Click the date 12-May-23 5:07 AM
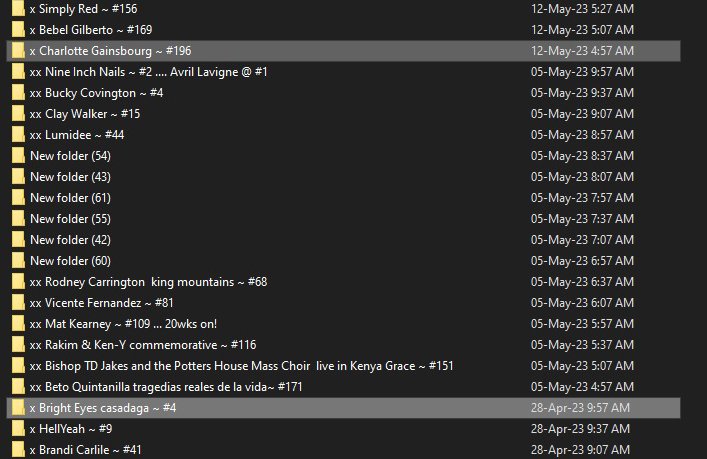Image resolution: width=707 pixels, height=459 pixels. pos(582,30)
